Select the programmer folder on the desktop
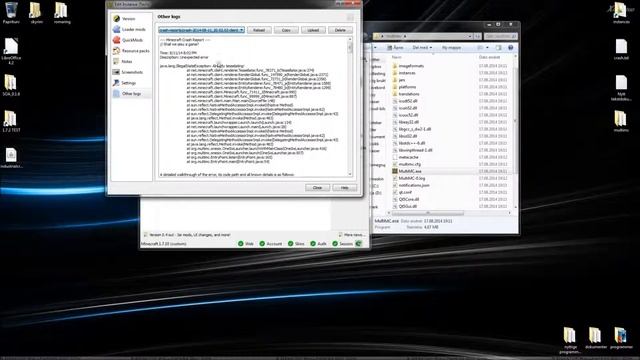Viewport: 640px width, 360px height. [621, 338]
